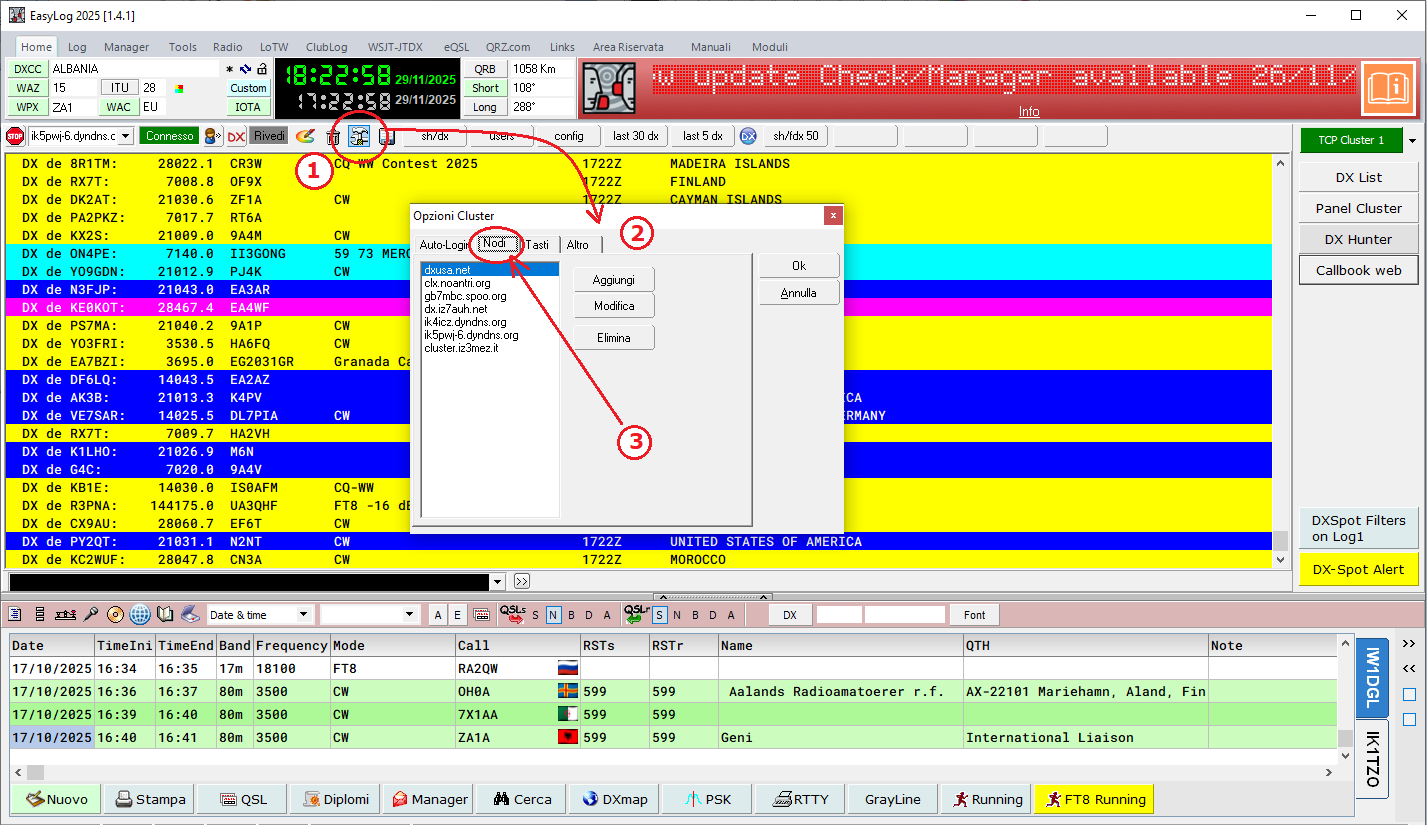
Task: Click into the black cluster command input
Action: point(248,581)
